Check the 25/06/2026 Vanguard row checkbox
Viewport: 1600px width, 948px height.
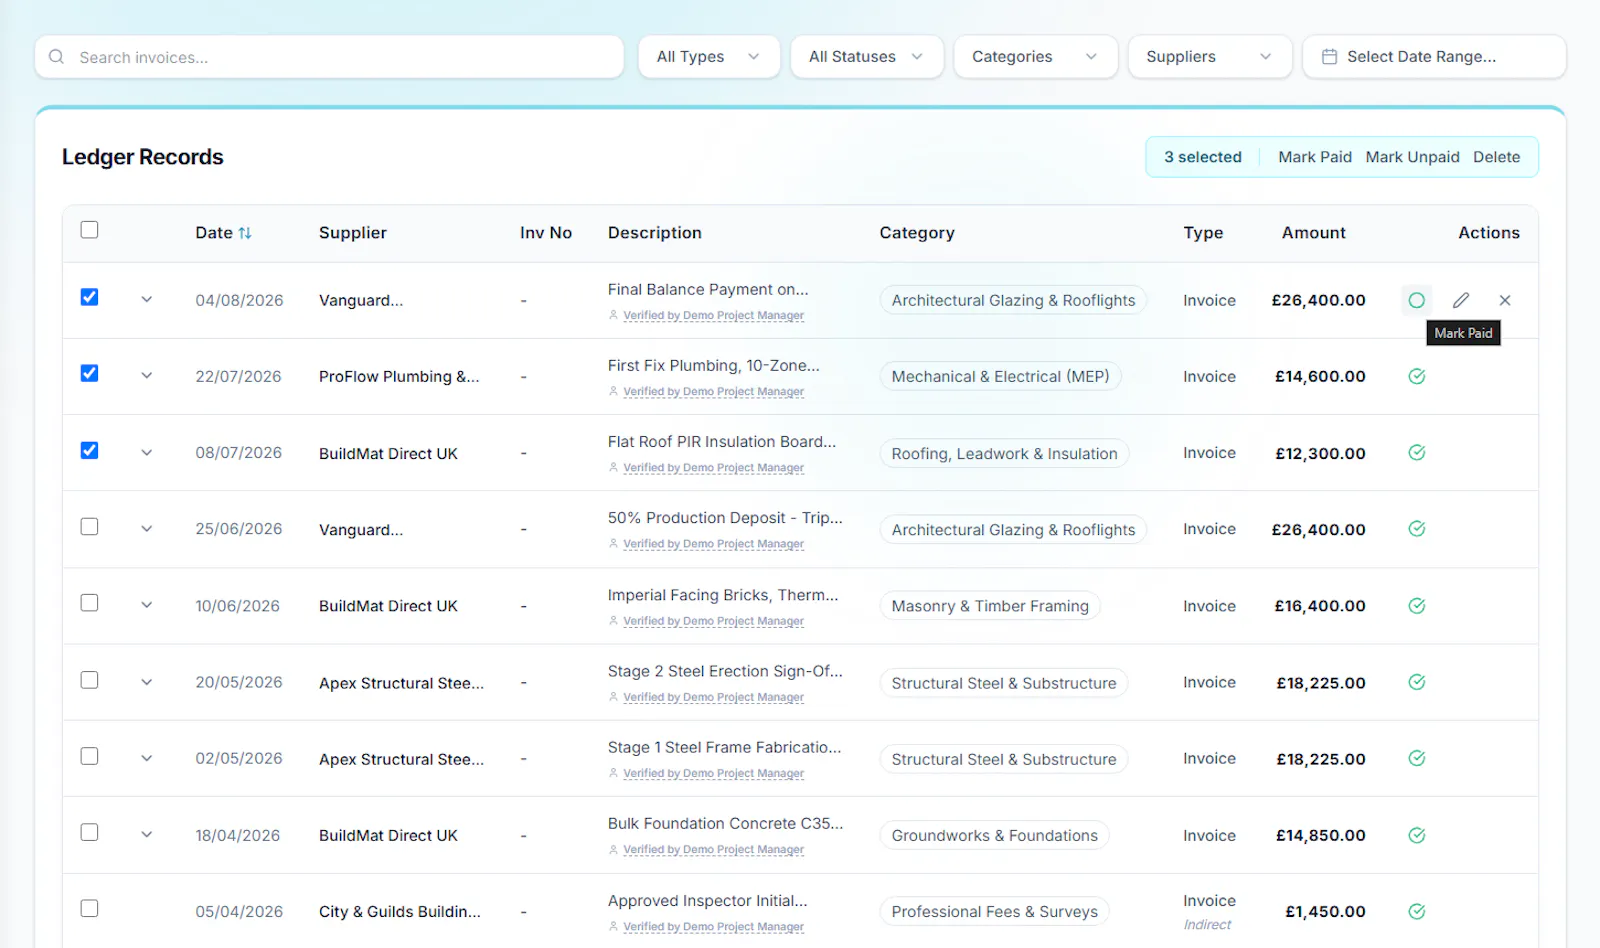click(89, 526)
